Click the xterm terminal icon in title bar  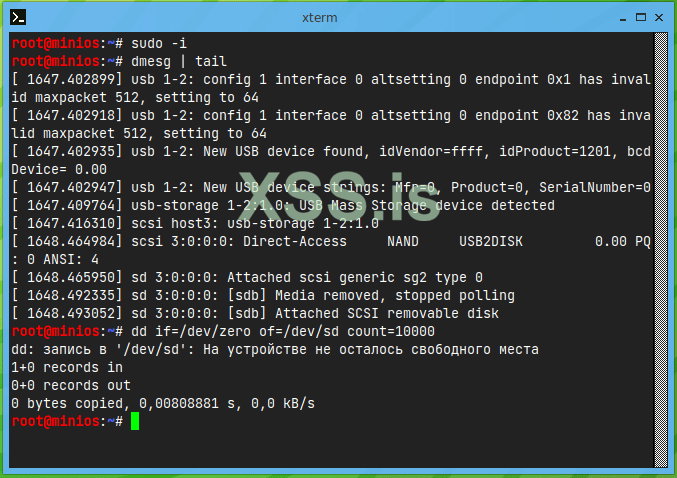click(18, 17)
